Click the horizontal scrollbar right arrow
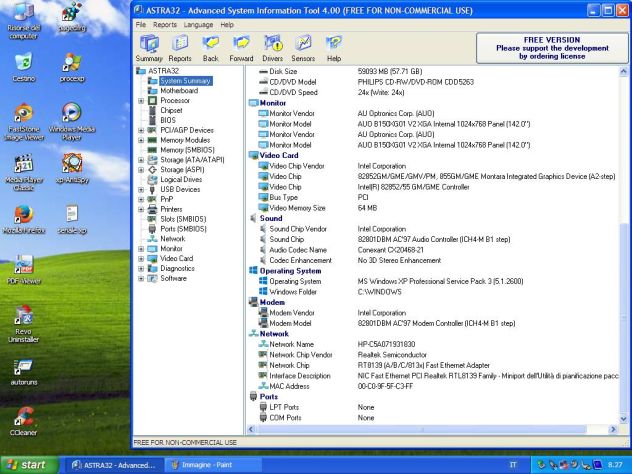 coord(613,429)
